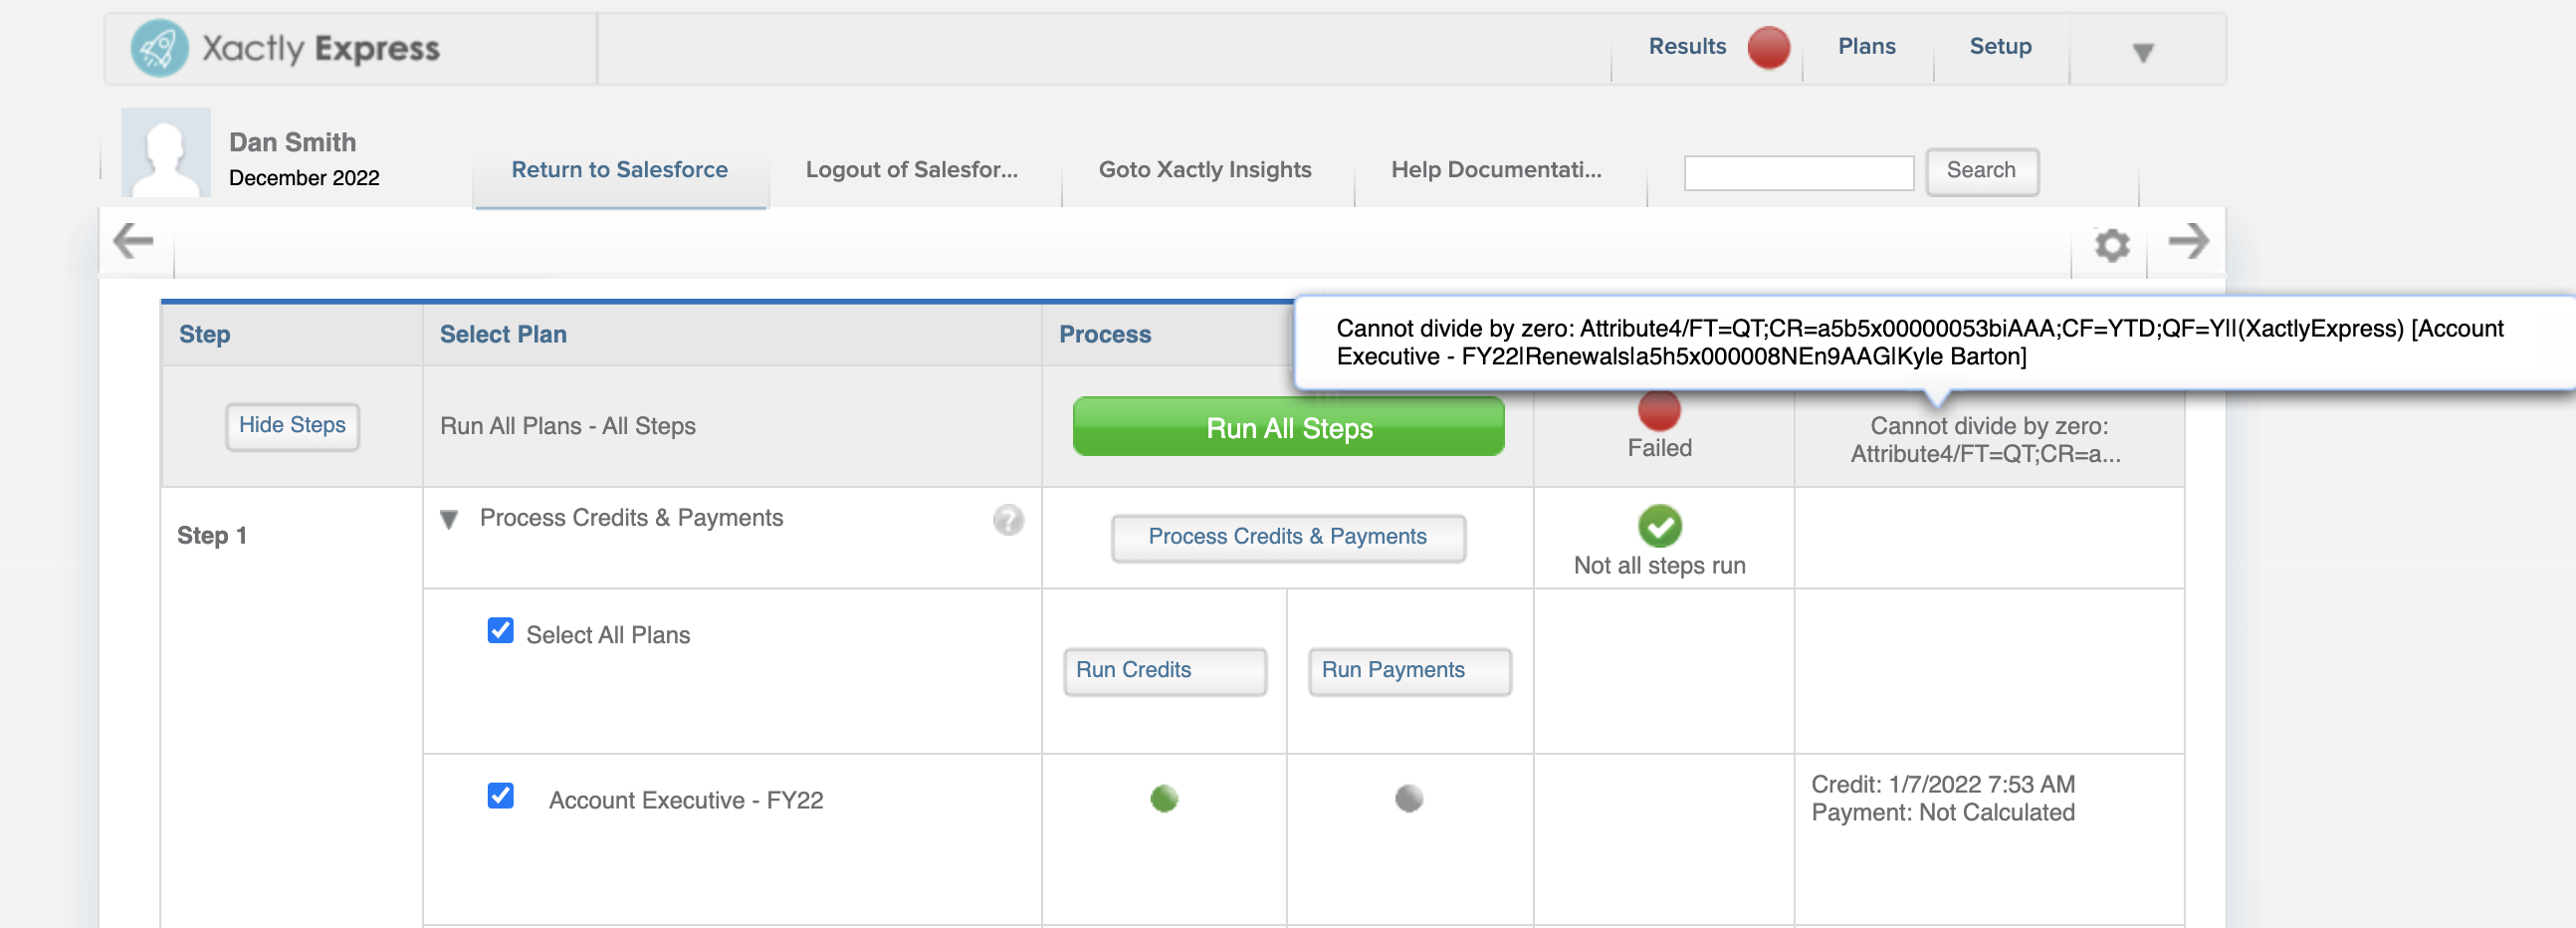Open the settings gear icon
Viewport: 2576px width, 928px height.
coord(2111,244)
